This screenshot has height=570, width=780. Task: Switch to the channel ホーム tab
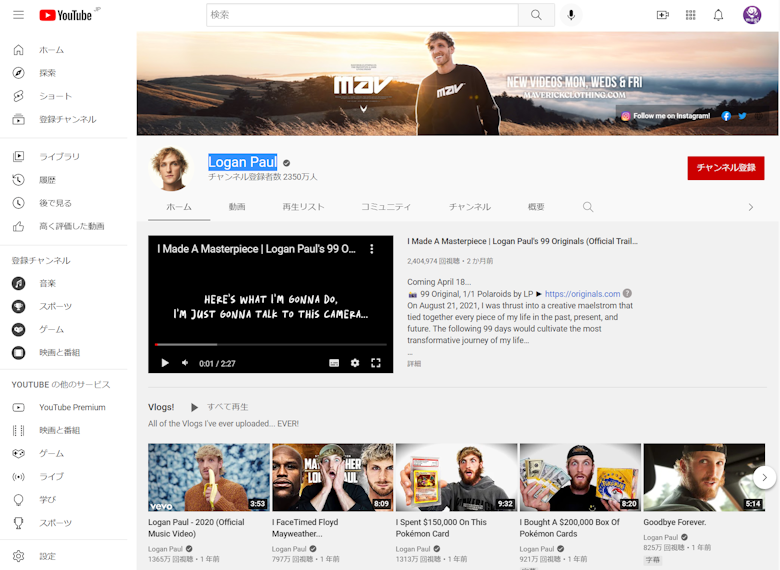(179, 207)
